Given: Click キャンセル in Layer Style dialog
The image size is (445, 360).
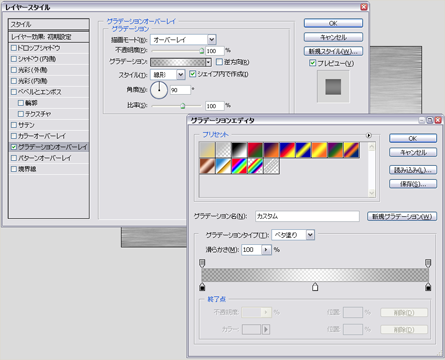Looking at the screenshot, I should pos(333,37).
